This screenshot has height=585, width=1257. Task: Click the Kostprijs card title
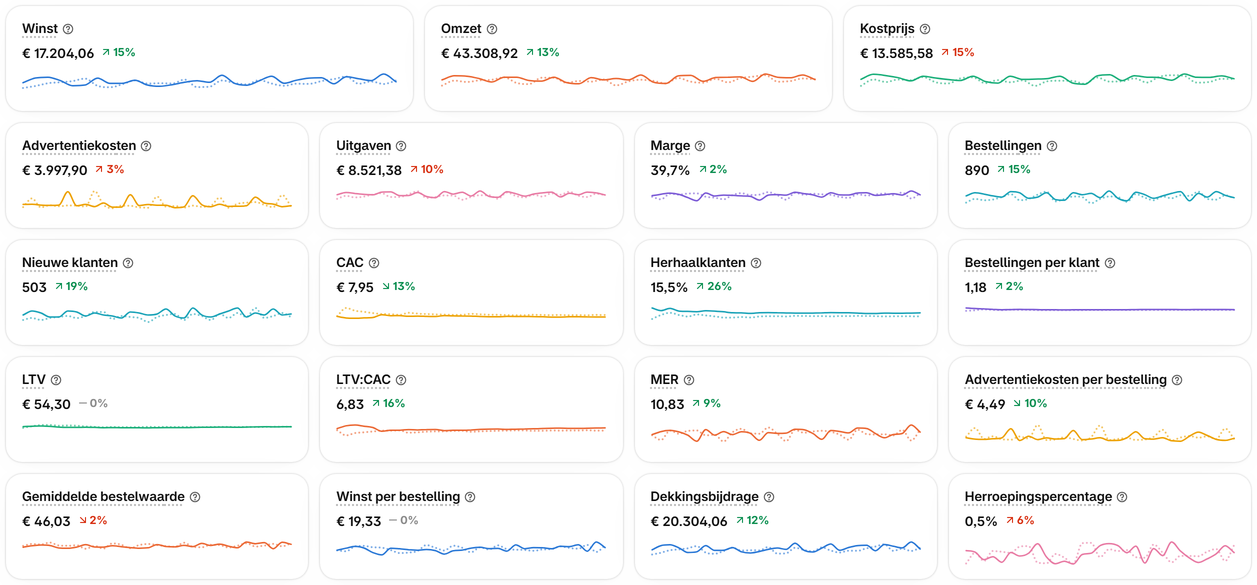point(887,29)
